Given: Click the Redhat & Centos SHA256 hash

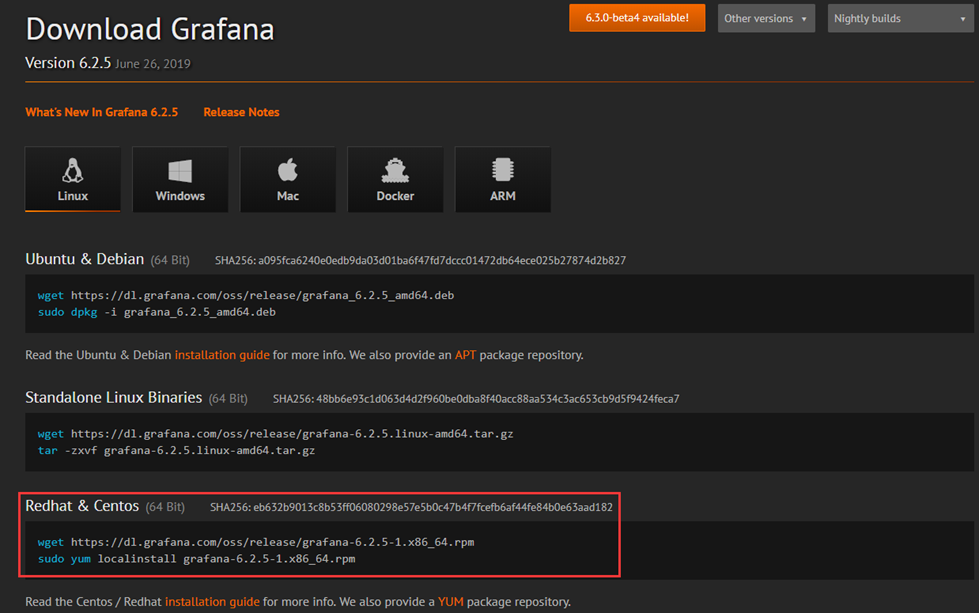Looking at the screenshot, I should [411, 508].
